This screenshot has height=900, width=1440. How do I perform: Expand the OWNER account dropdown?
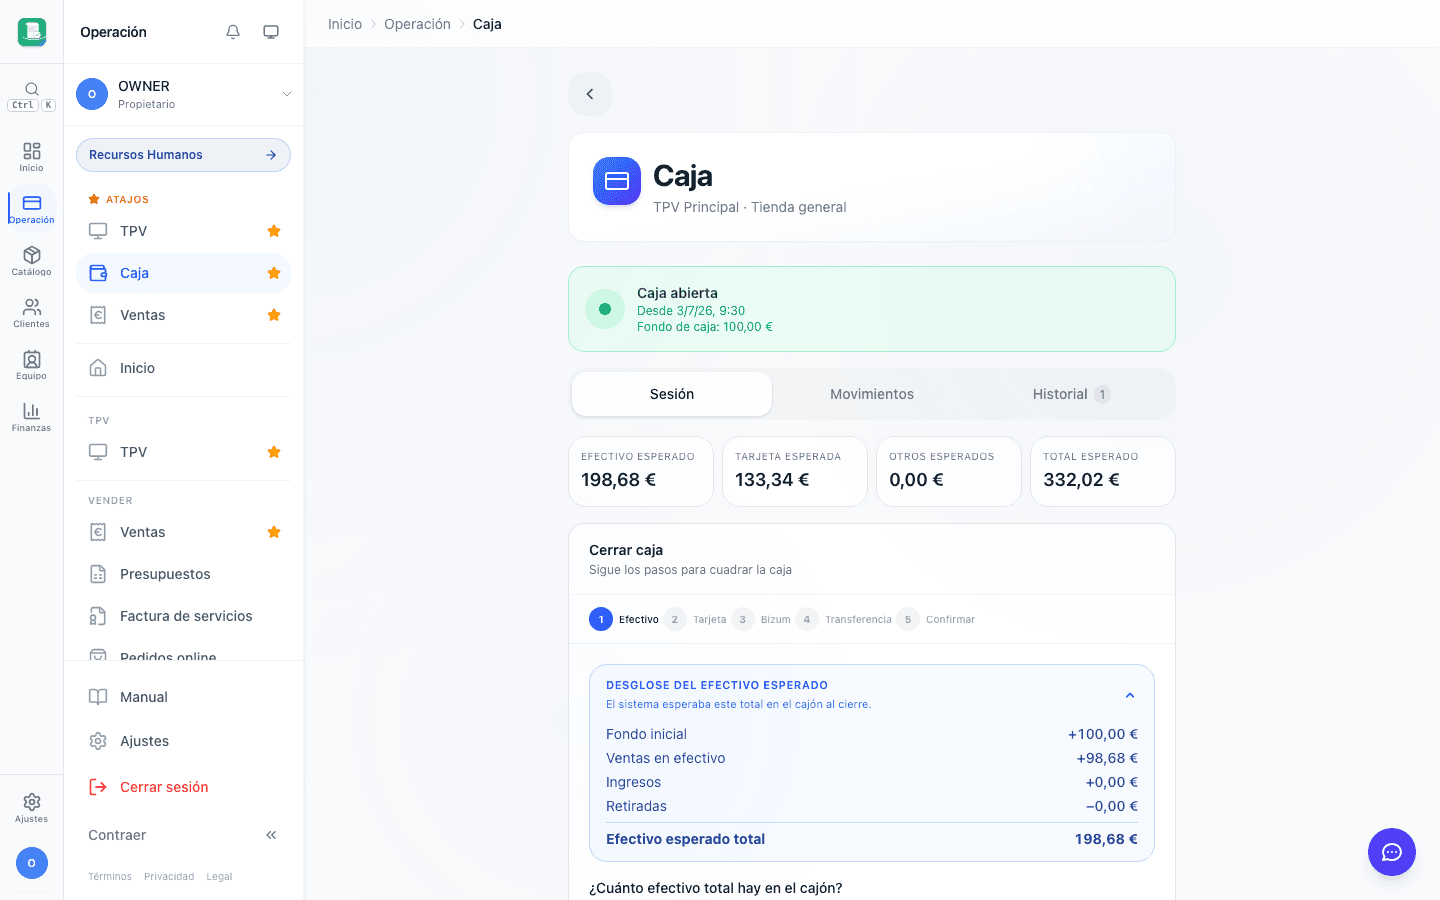click(184, 94)
